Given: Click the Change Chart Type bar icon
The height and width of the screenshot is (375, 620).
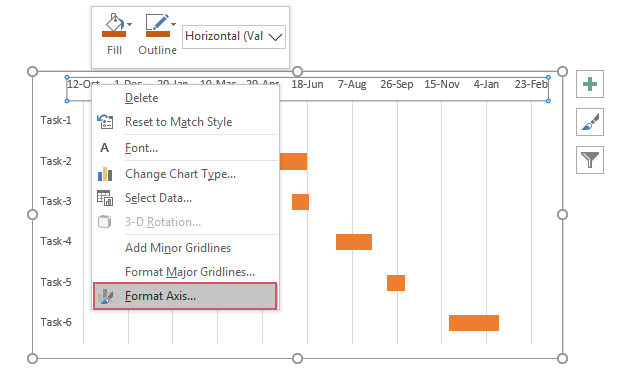Looking at the screenshot, I should 105,174.
